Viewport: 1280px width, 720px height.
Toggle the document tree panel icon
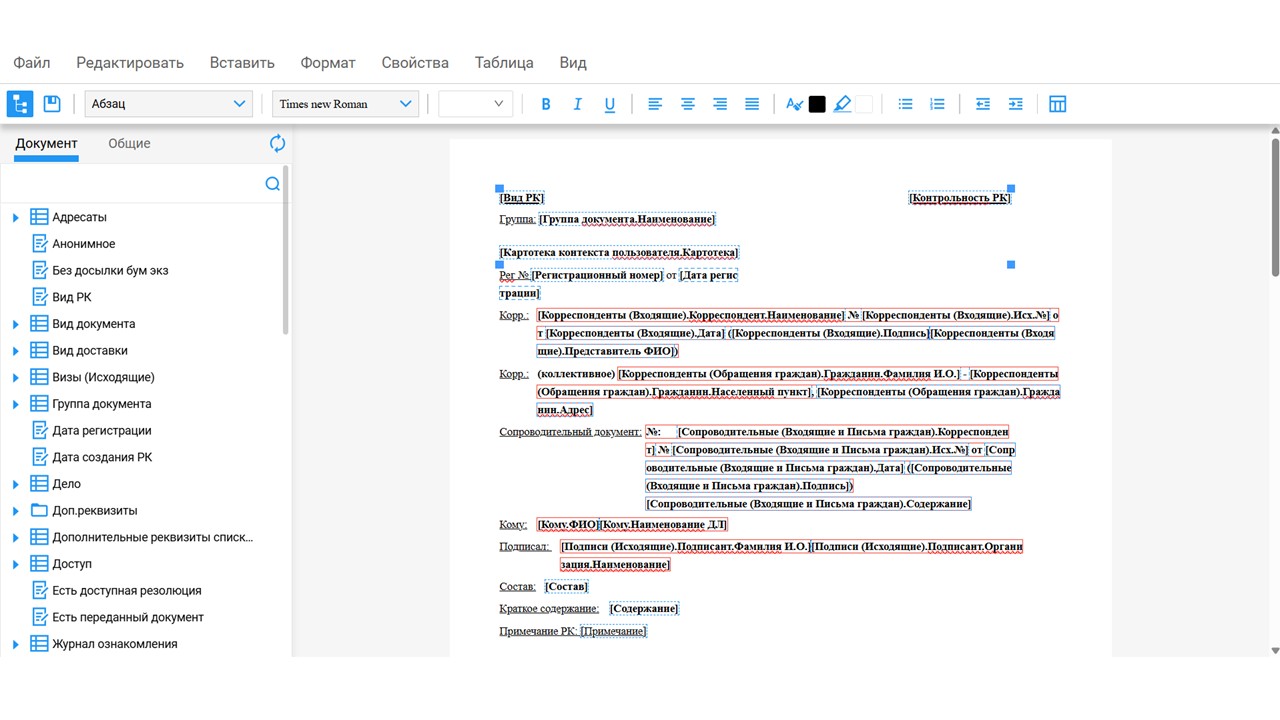tap(20, 104)
